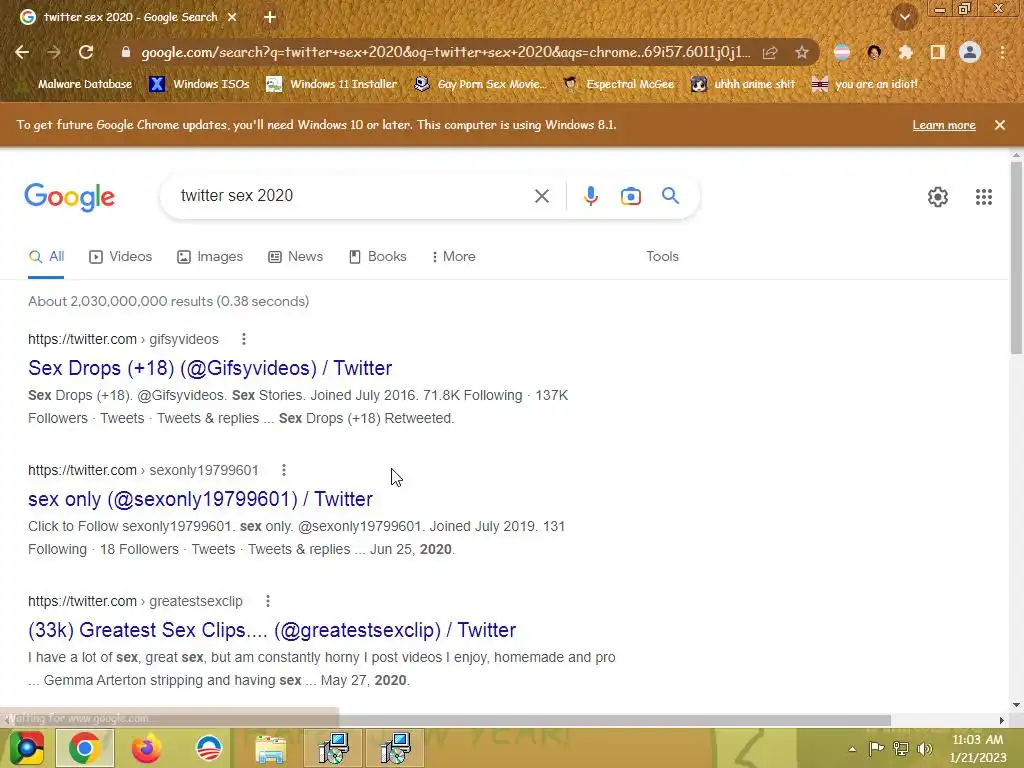This screenshot has width=1024, height=768.
Task: Click the vertical page scrollbar thumb
Action: coord(1016,258)
